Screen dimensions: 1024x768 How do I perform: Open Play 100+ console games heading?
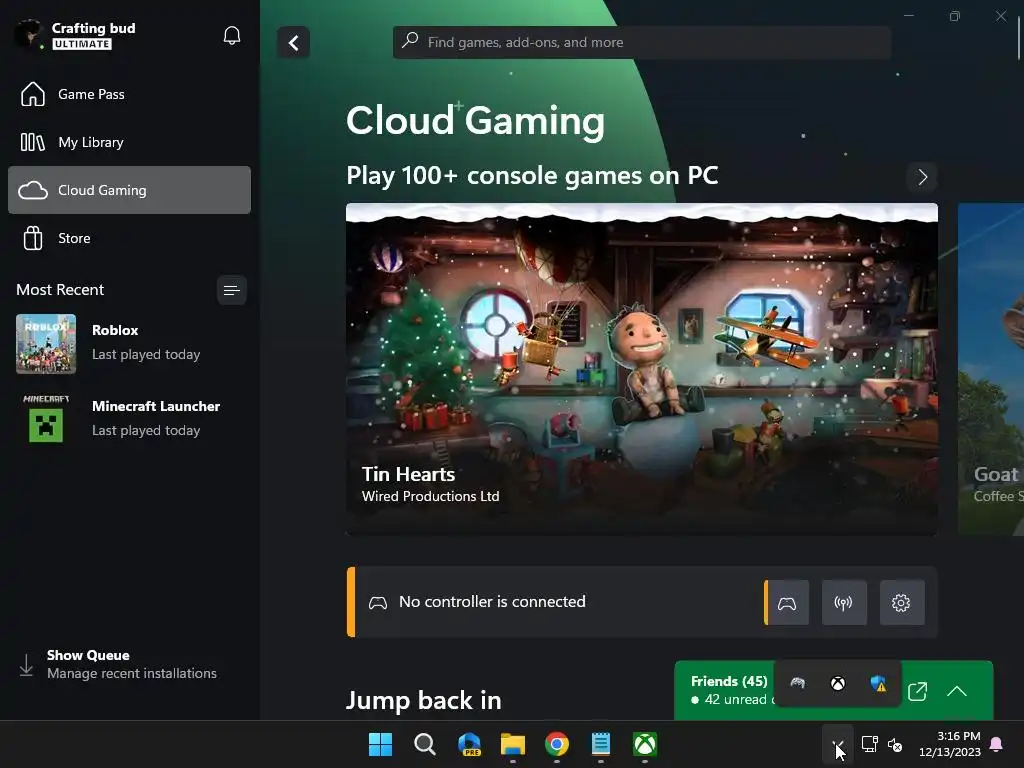532,176
